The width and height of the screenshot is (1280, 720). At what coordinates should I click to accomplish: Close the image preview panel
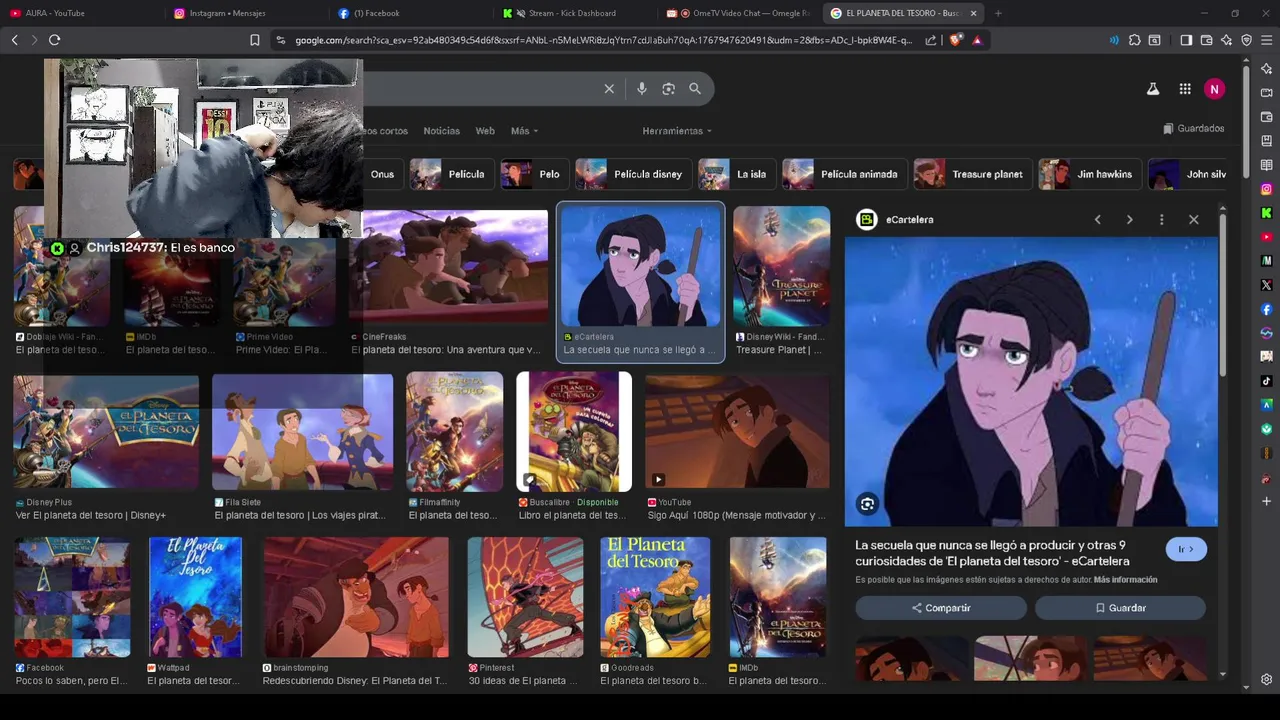point(1193,220)
